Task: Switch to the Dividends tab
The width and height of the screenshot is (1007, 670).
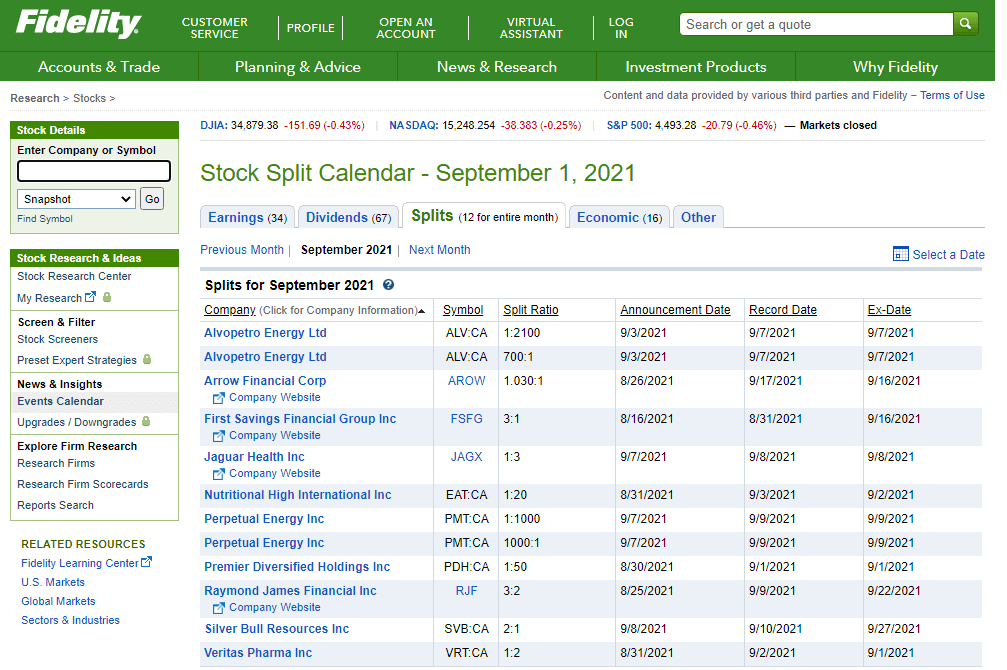Action: (x=348, y=217)
